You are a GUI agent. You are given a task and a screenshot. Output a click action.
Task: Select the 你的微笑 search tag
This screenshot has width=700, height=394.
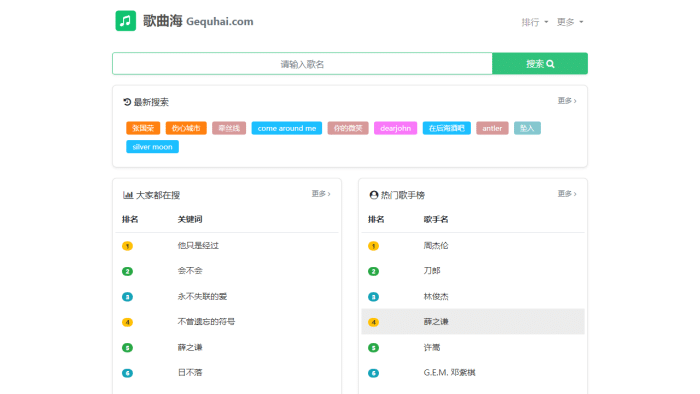(348, 128)
